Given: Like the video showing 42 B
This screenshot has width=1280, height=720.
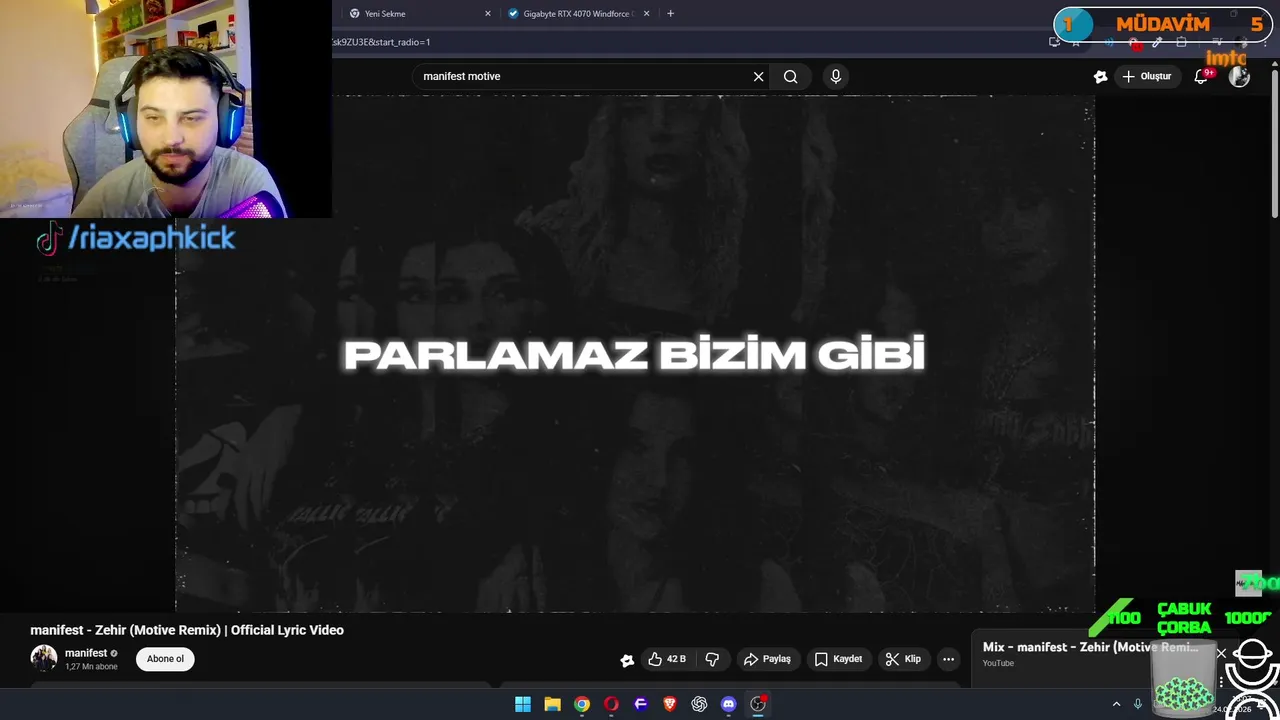Looking at the screenshot, I should (667, 659).
